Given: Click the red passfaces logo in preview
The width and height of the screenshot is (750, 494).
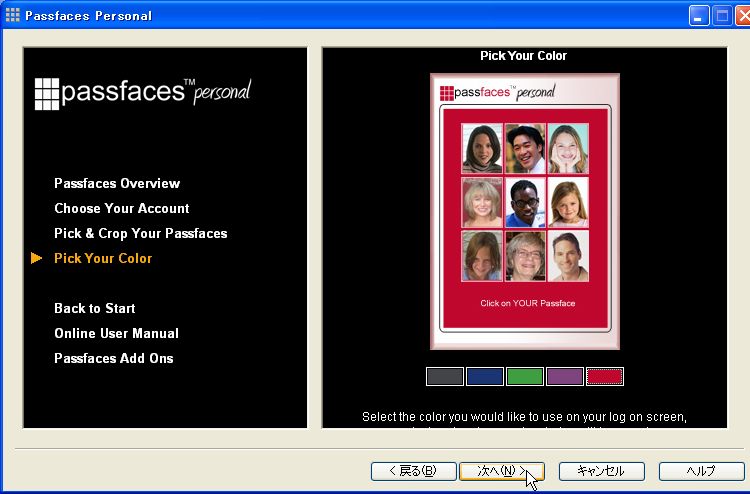Looking at the screenshot, I should (497, 92).
